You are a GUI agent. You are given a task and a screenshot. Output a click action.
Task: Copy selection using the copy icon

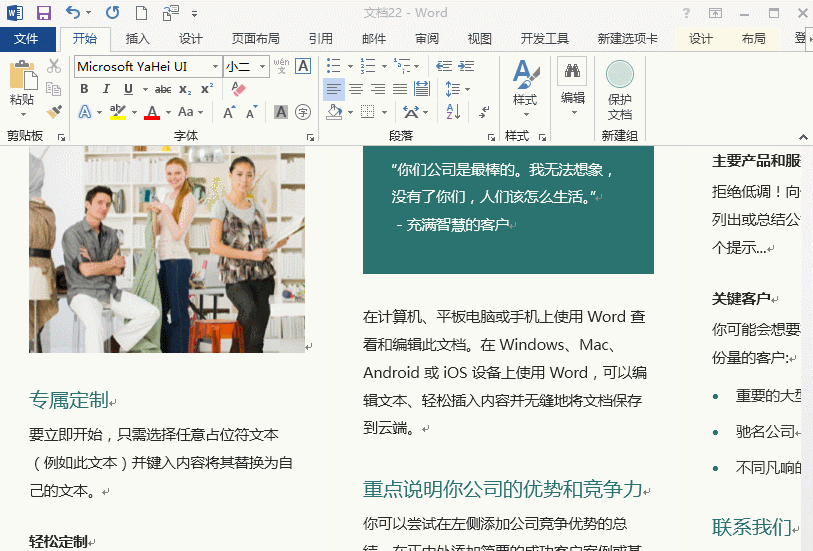(x=53, y=89)
